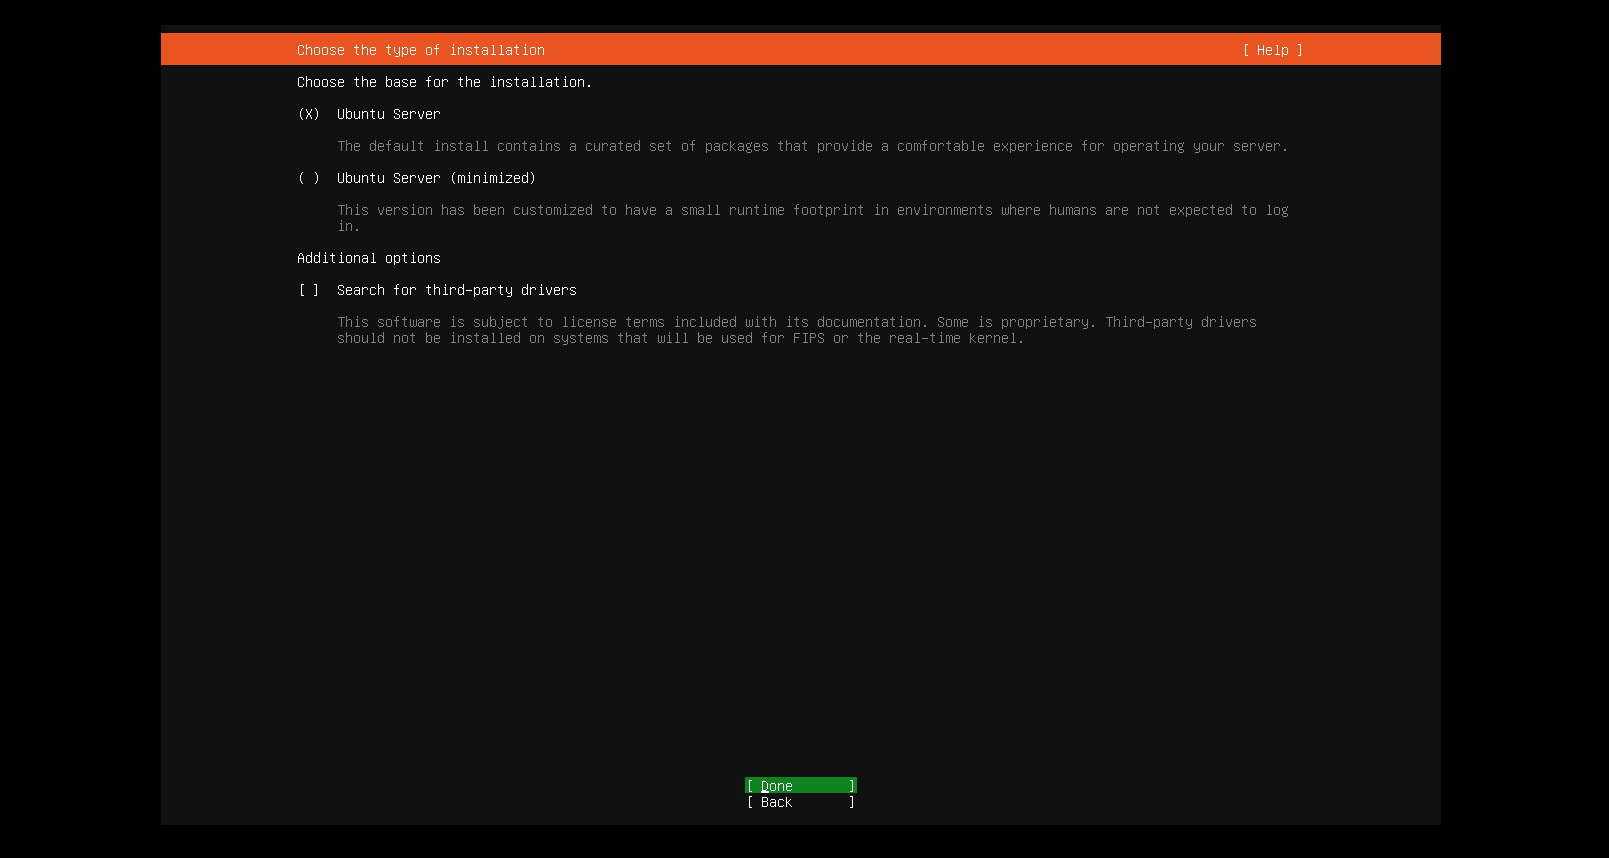Viewport: 1609px width, 858px height.
Task: Go back using the Back button
Action: click(800, 802)
